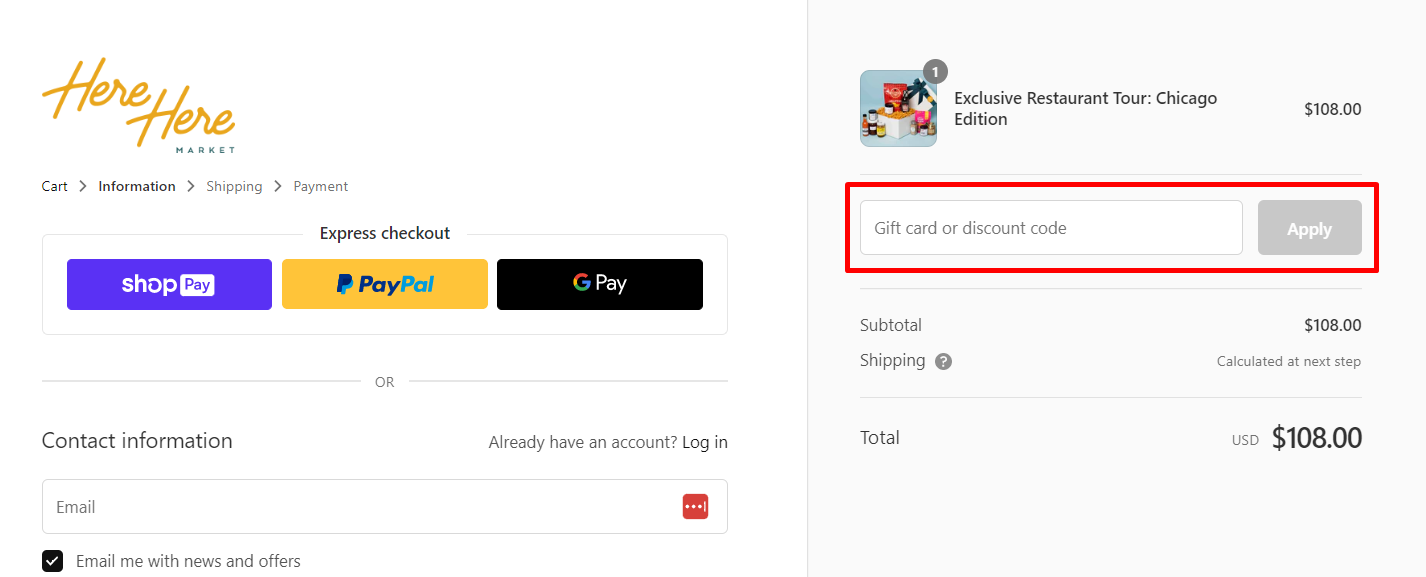
Task: Click the chevron after Cart breadcrumb
Action: tap(83, 186)
